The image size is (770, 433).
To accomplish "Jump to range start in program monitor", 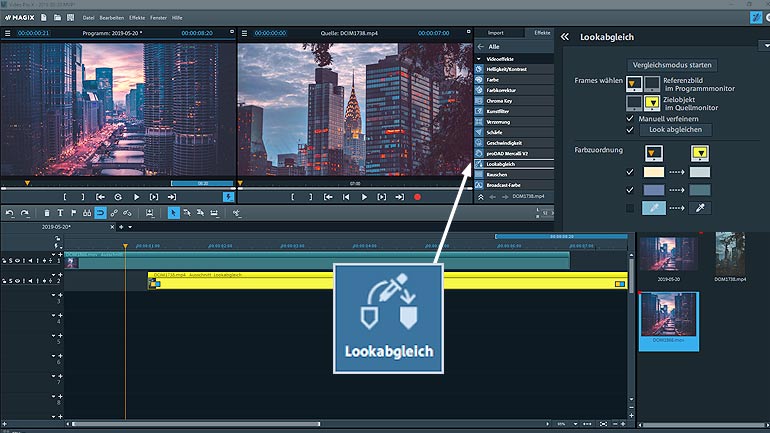I will [100, 197].
